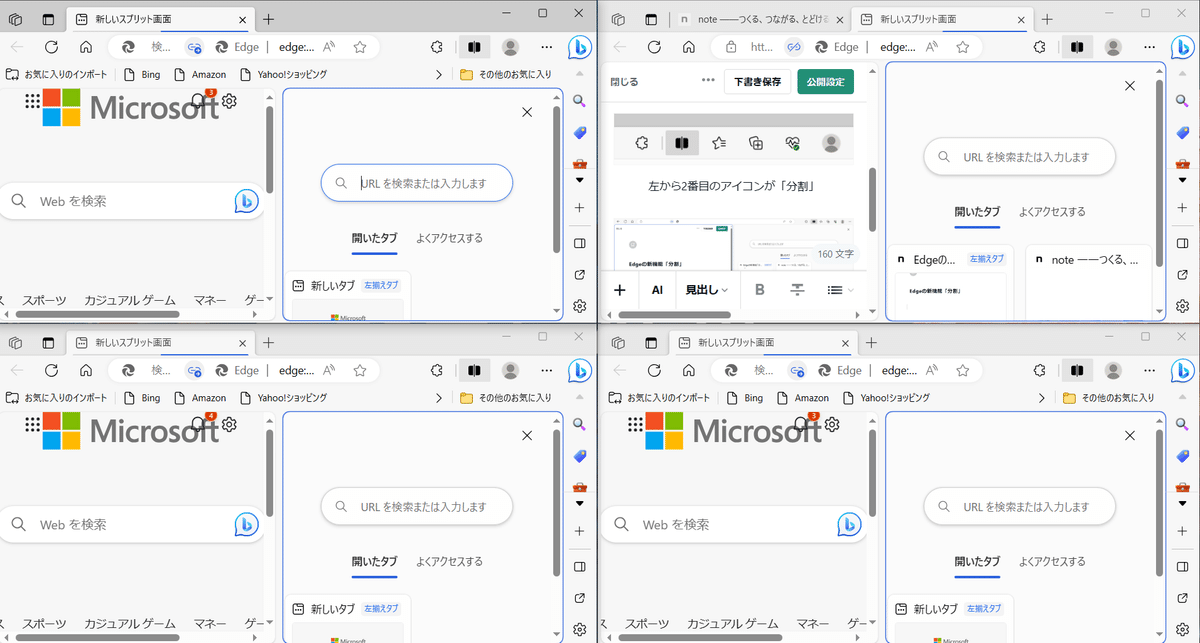The height and width of the screenshot is (643, 1200).
Task: Open the AI assistant in note editor toolbar
Action: point(657,290)
